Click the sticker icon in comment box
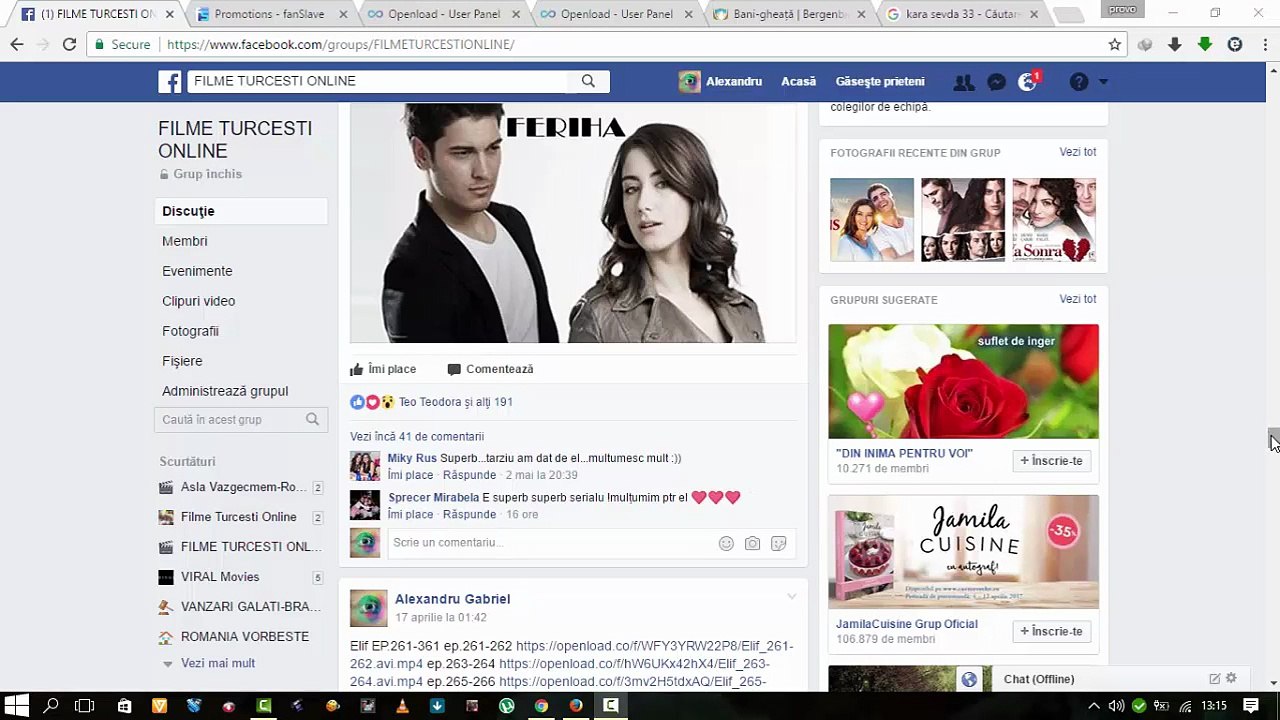The image size is (1280, 720). coord(778,543)
